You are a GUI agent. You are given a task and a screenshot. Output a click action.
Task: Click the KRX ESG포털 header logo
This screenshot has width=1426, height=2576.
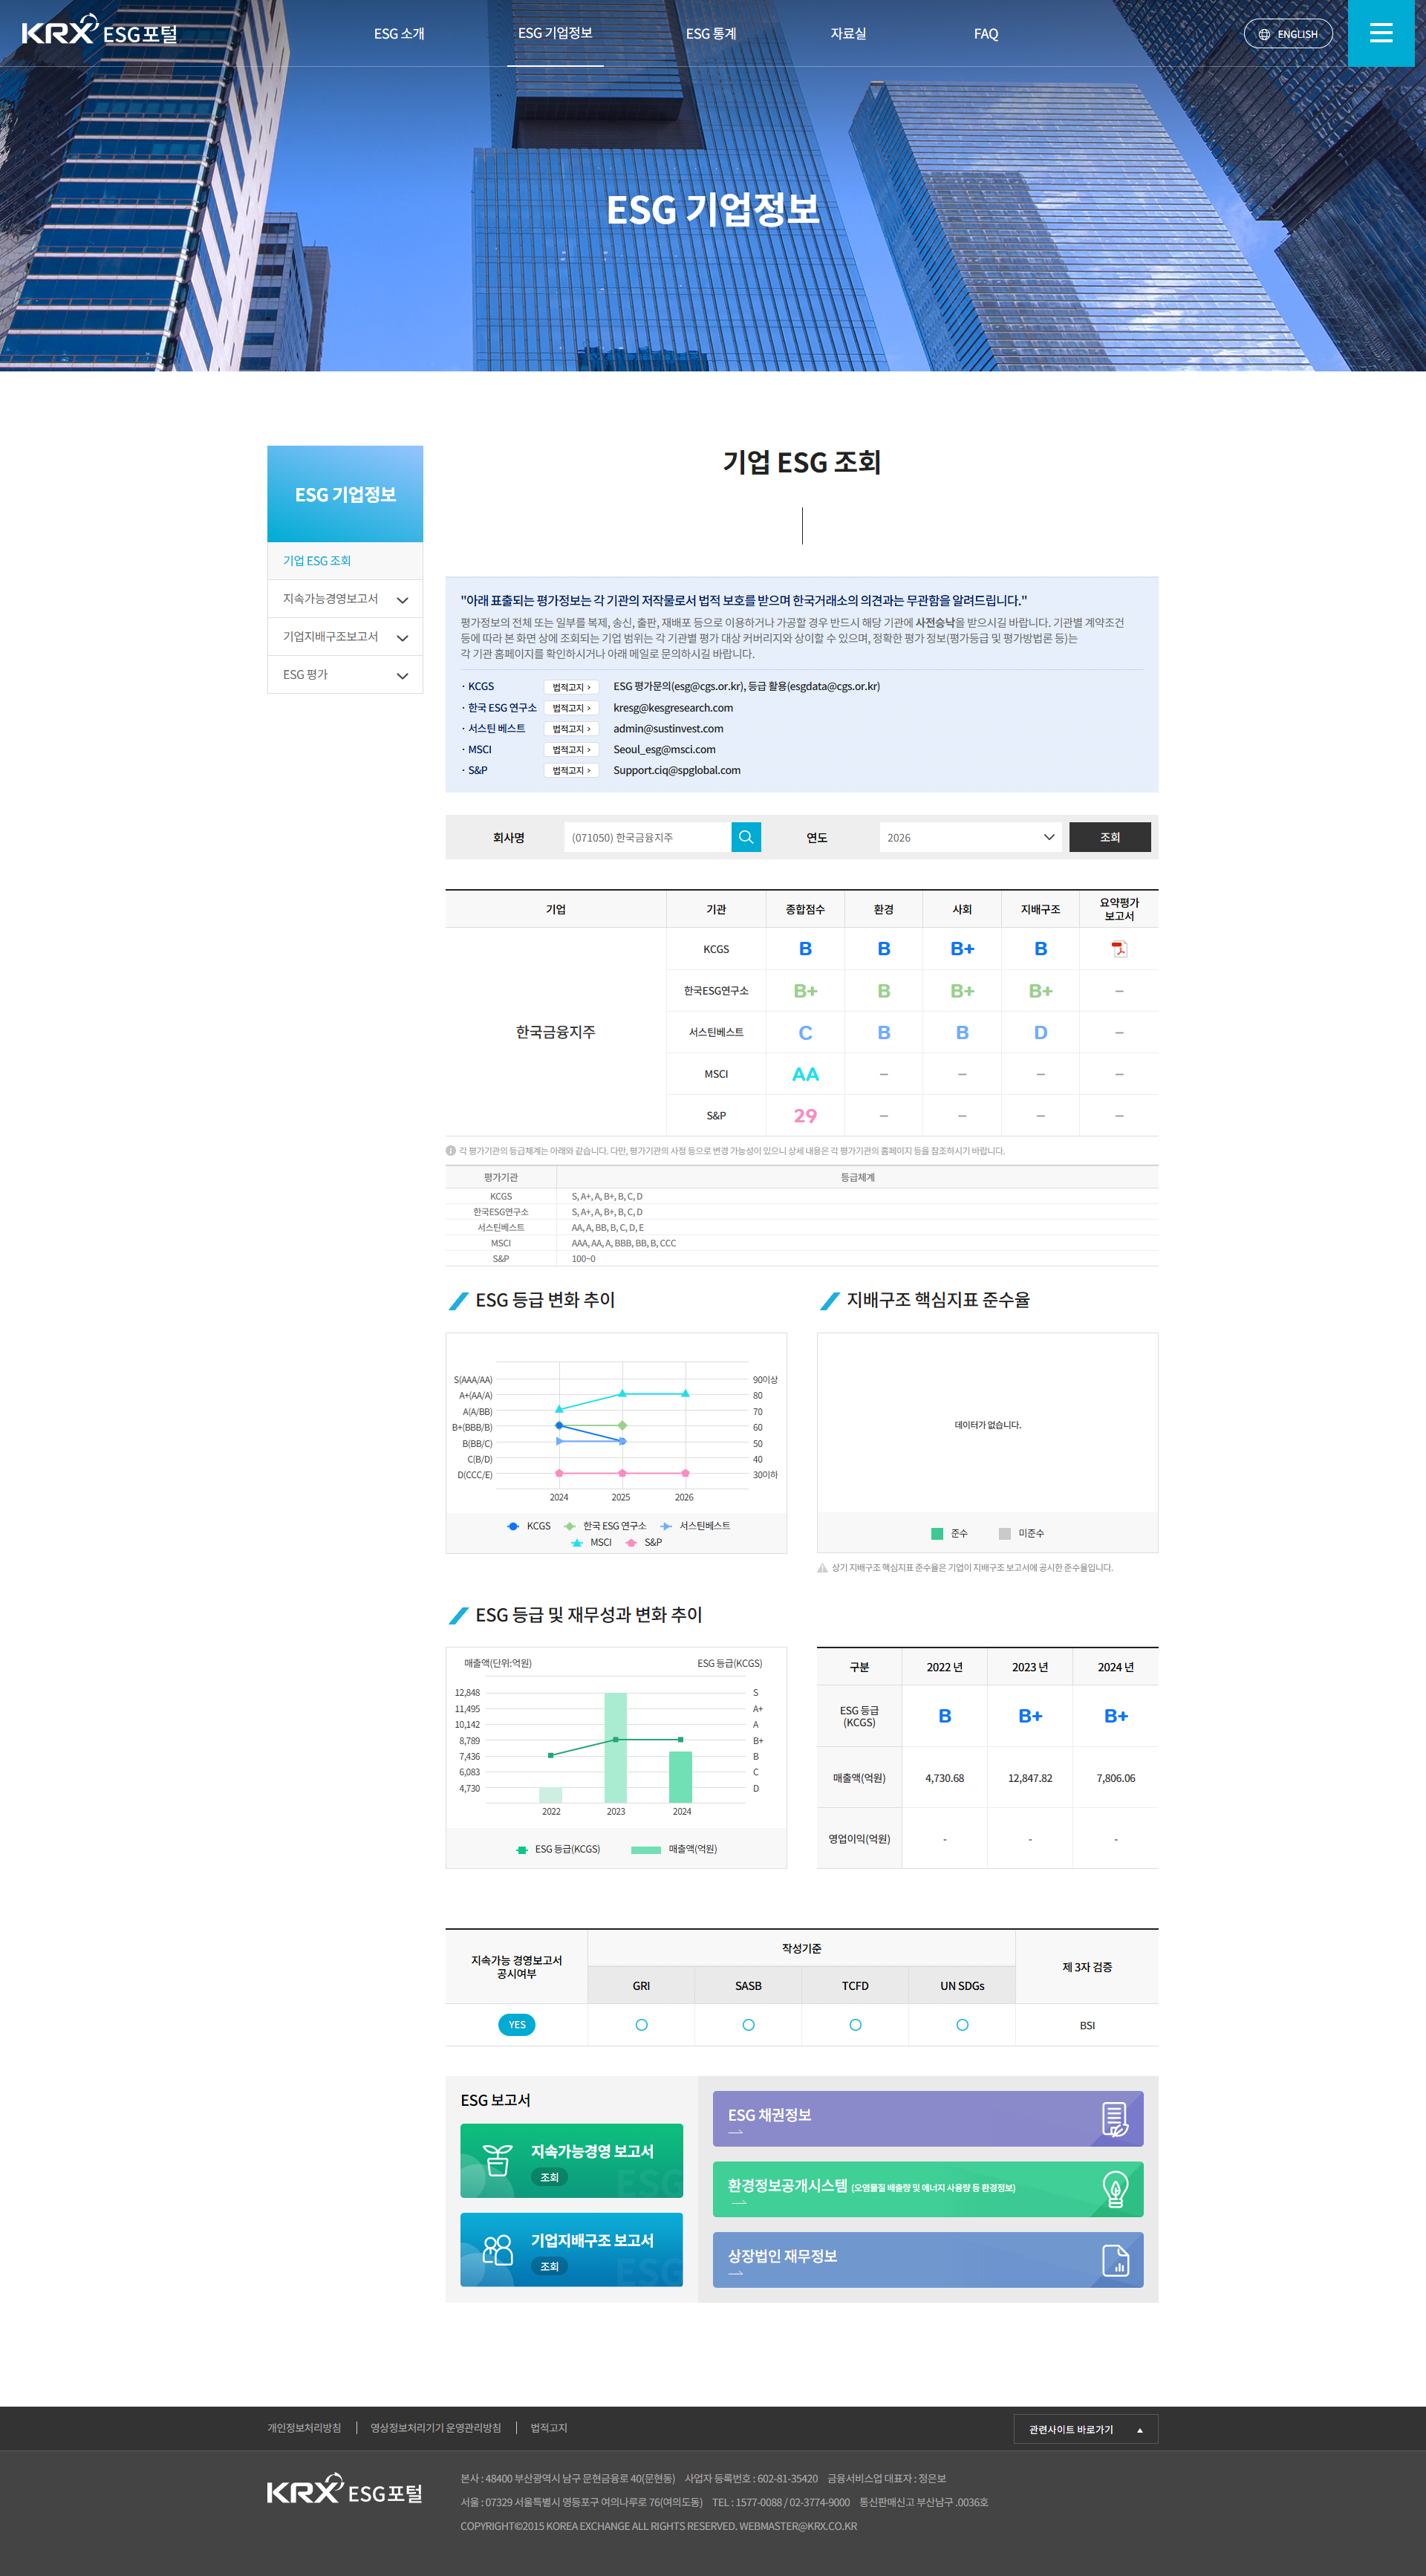click(x=99, y=32)
